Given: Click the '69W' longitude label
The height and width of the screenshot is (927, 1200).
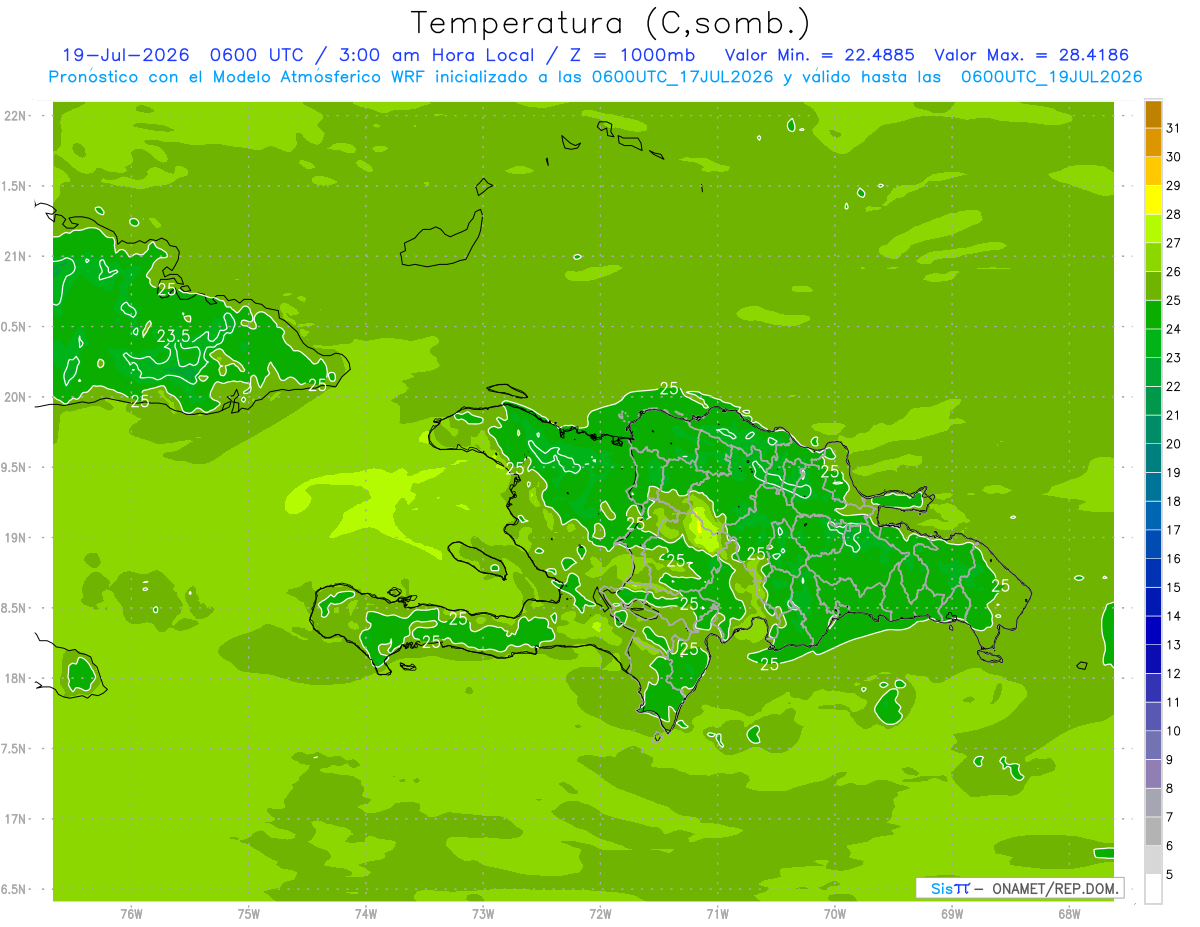Looking at the screenshot, I should tap(952, 913).
